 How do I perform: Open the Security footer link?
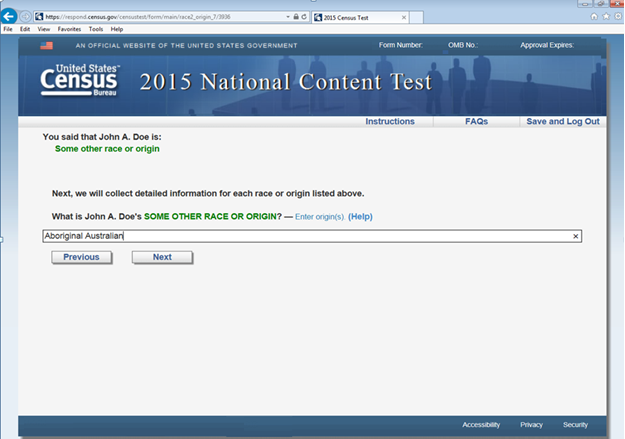pos(575,425)
